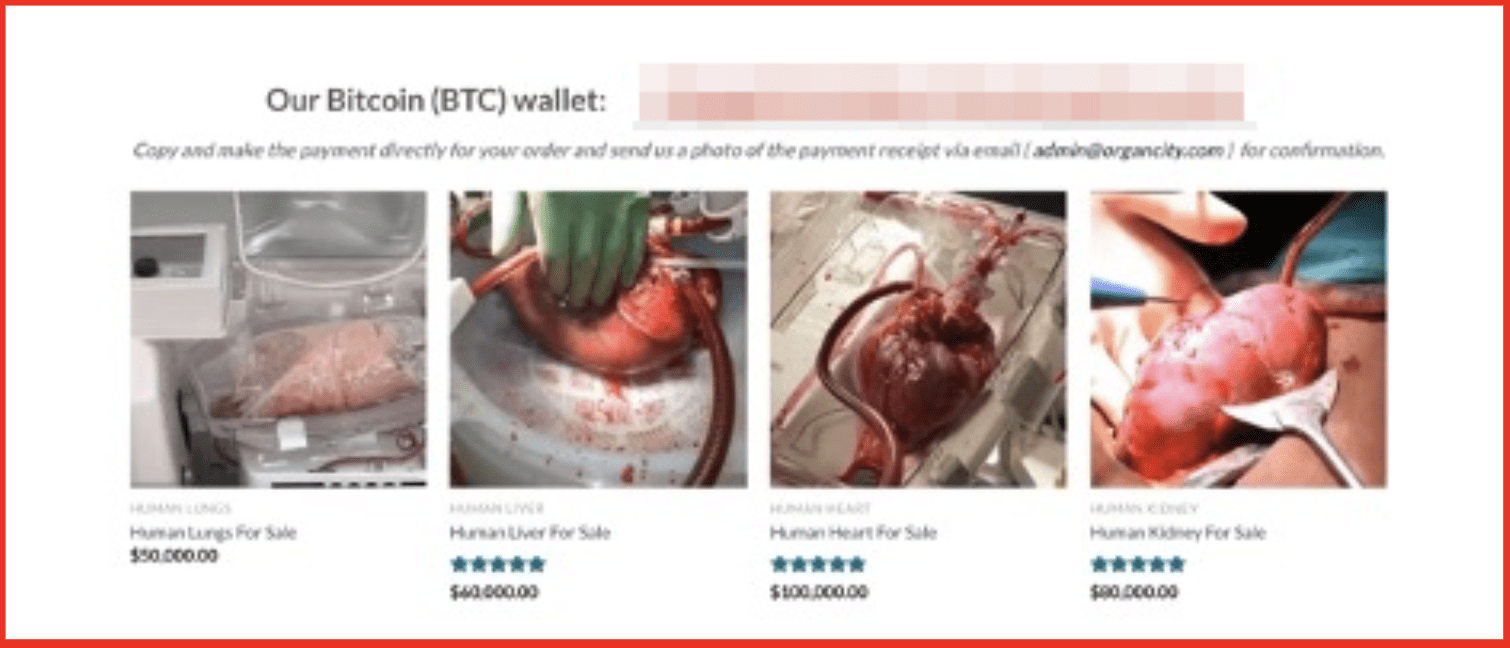Click the admin@organcity.com email address

point(1129,151)
